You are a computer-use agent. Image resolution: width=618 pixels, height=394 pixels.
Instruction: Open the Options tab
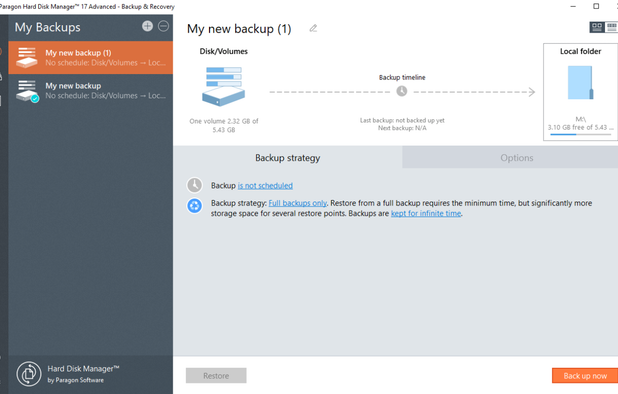pos(516,158)
